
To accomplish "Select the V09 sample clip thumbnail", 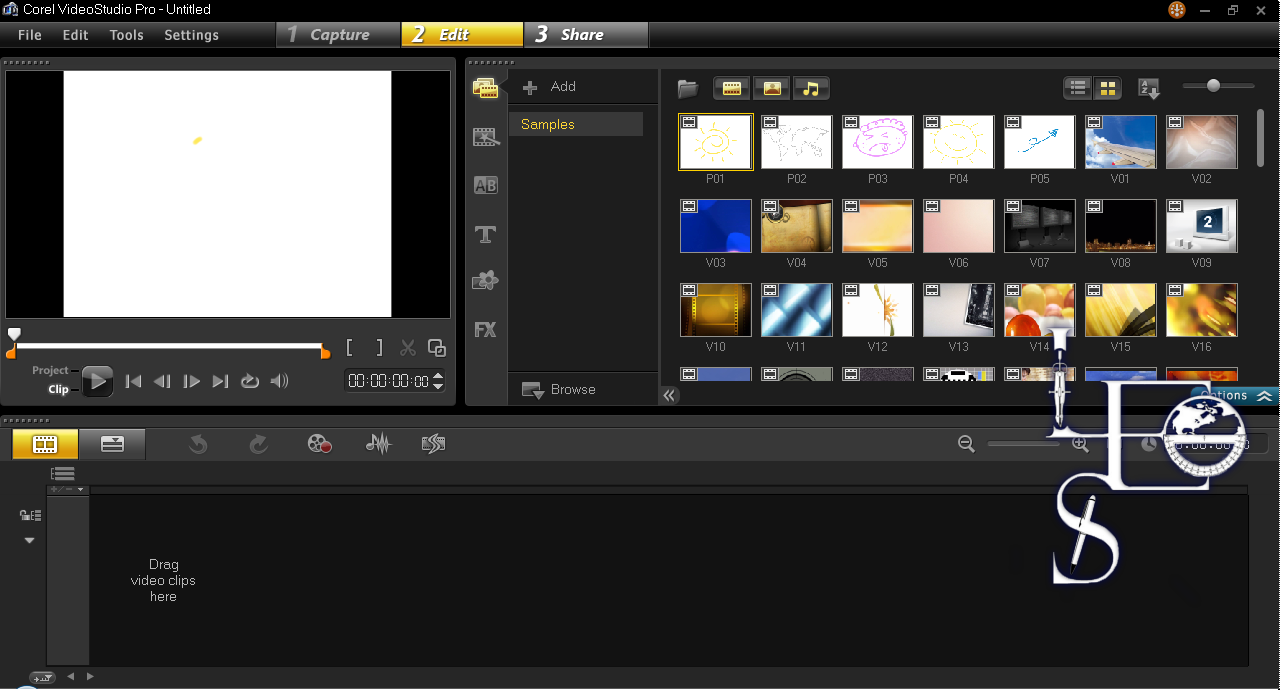I will coord(1201,226).
